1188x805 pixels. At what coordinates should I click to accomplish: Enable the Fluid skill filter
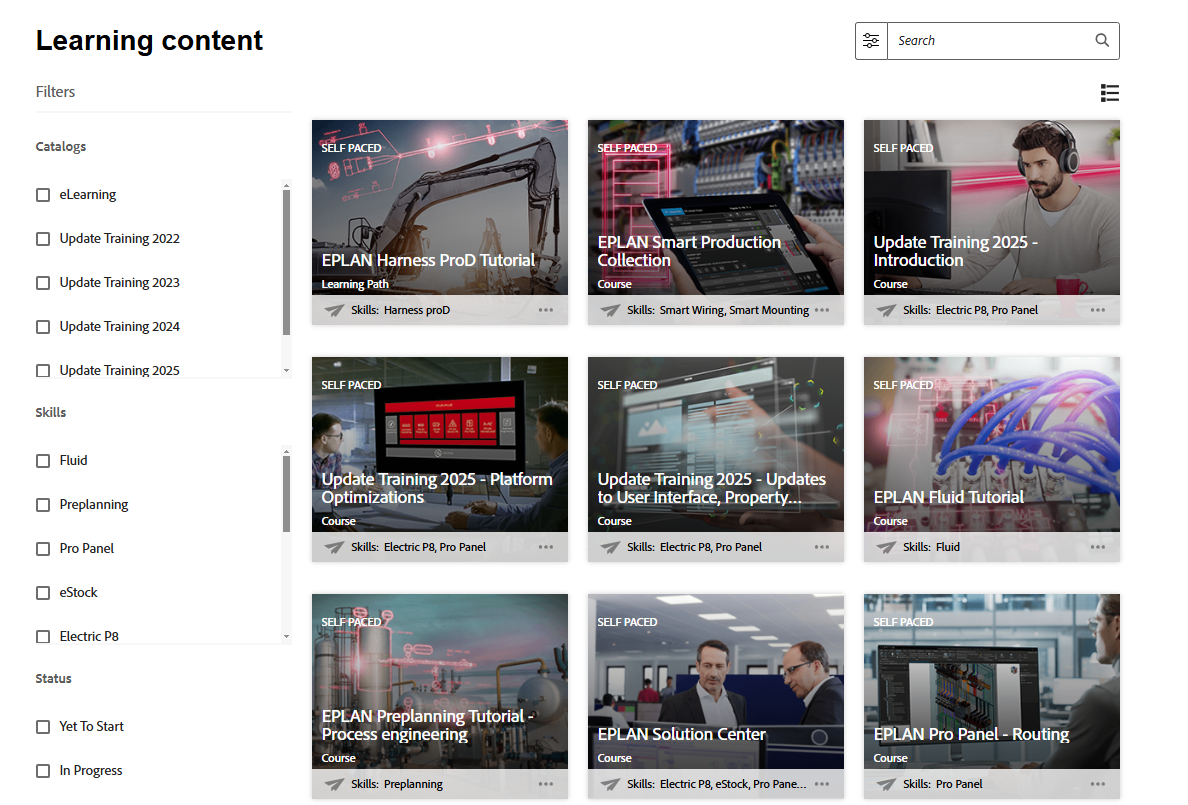[42, 460]
